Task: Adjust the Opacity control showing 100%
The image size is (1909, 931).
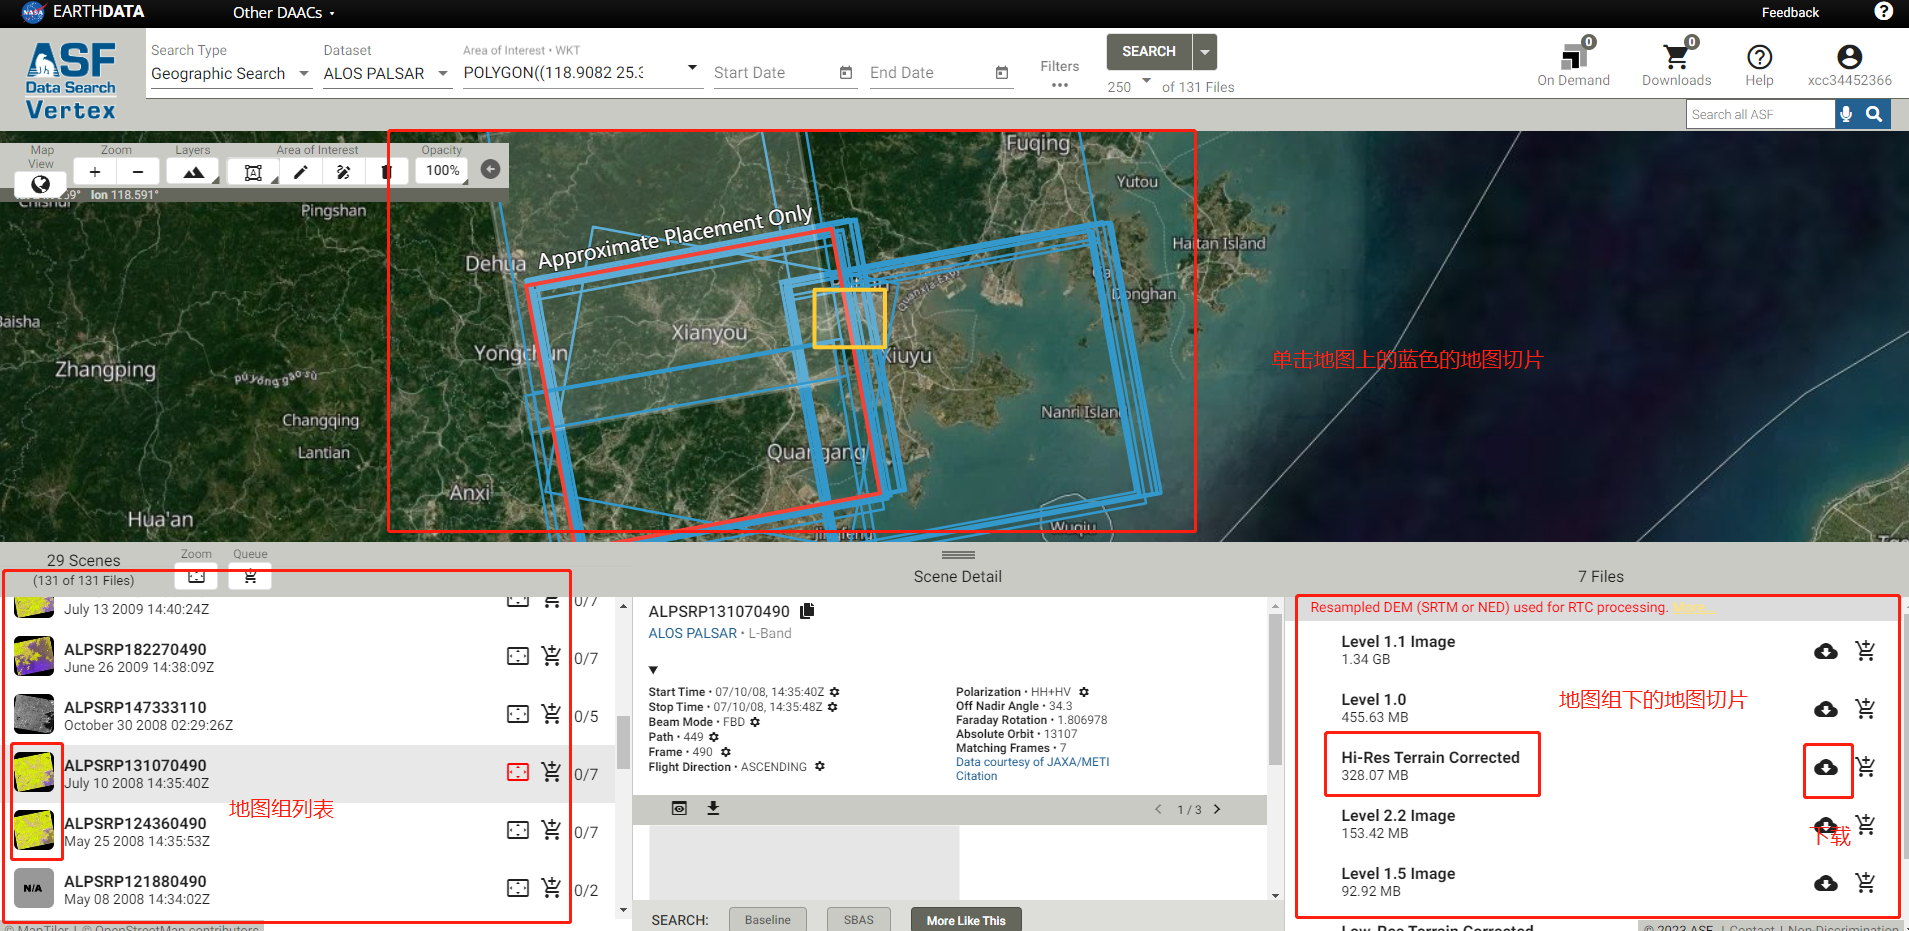Action: click(x=441, y=170)
